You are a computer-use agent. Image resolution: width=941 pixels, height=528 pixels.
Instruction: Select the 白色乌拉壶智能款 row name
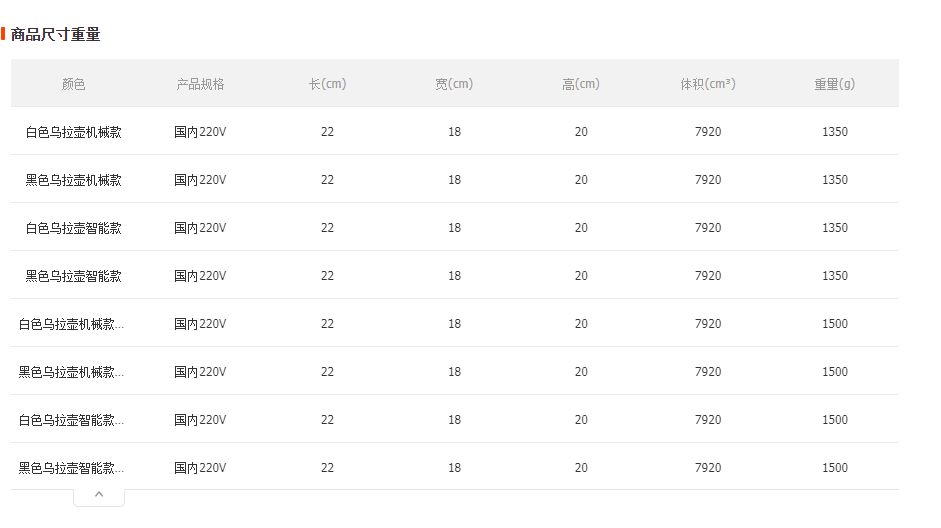(x=74, y=228)
